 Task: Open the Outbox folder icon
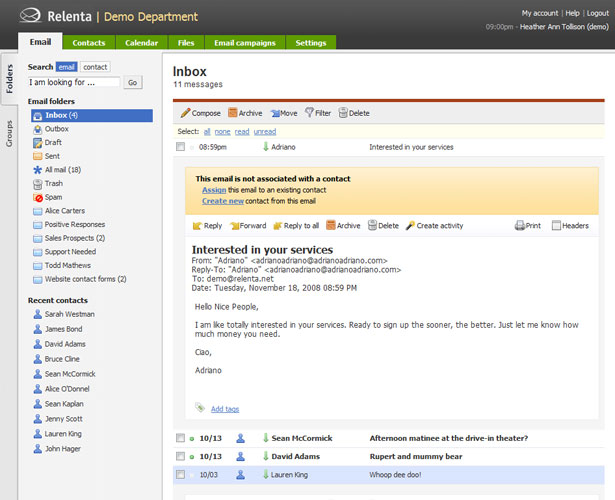click(x=38, y=129)
